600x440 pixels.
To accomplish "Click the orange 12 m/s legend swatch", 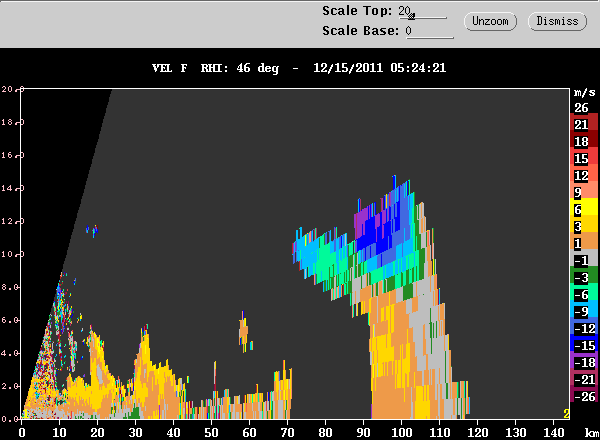I will click(x=584, y=173).
